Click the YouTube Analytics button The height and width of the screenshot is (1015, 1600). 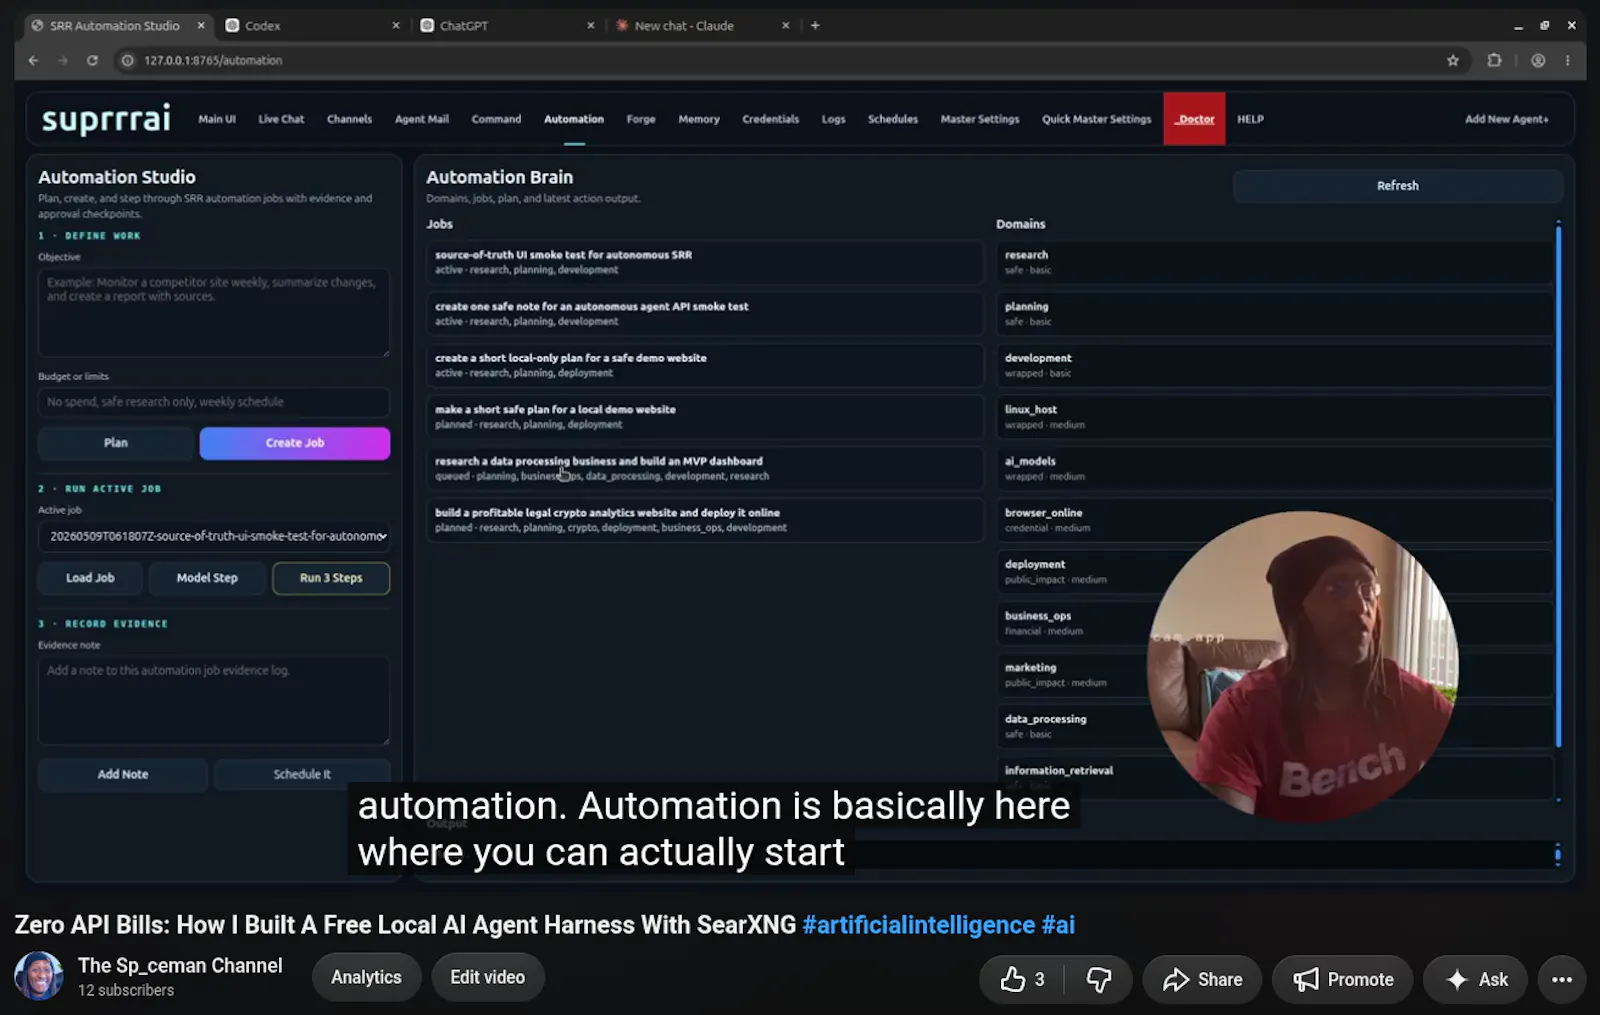(x=366, y=978)
